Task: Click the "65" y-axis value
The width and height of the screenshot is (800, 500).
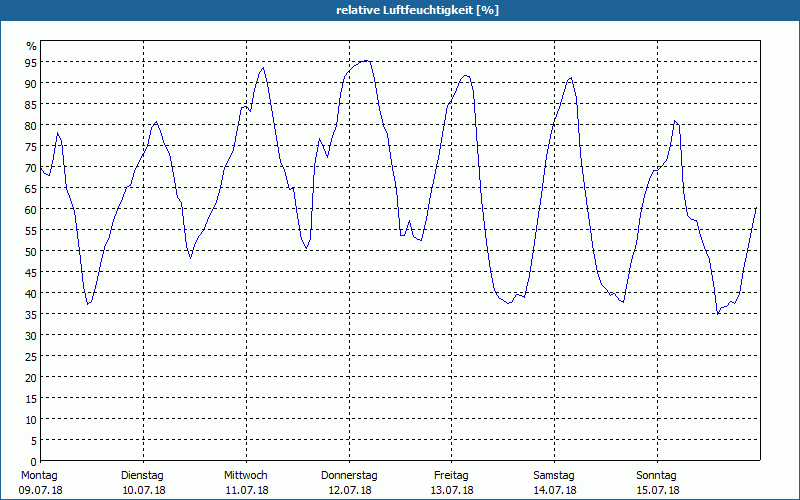Action: point(31,188)
